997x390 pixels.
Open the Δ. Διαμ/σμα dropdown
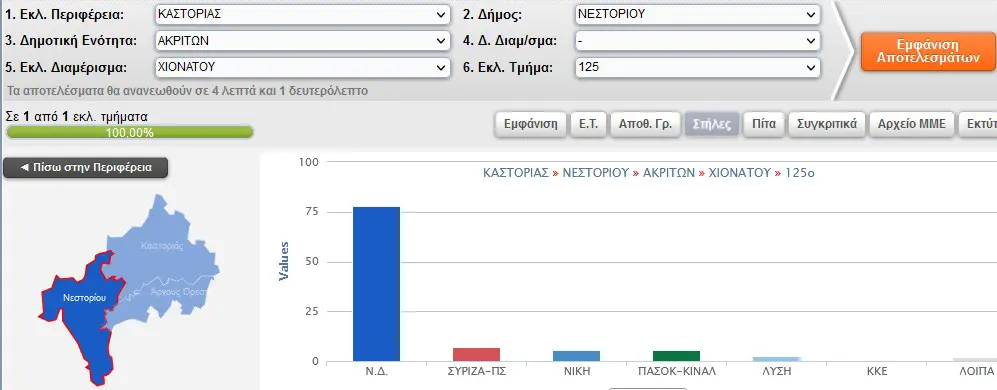coord(697,41)
